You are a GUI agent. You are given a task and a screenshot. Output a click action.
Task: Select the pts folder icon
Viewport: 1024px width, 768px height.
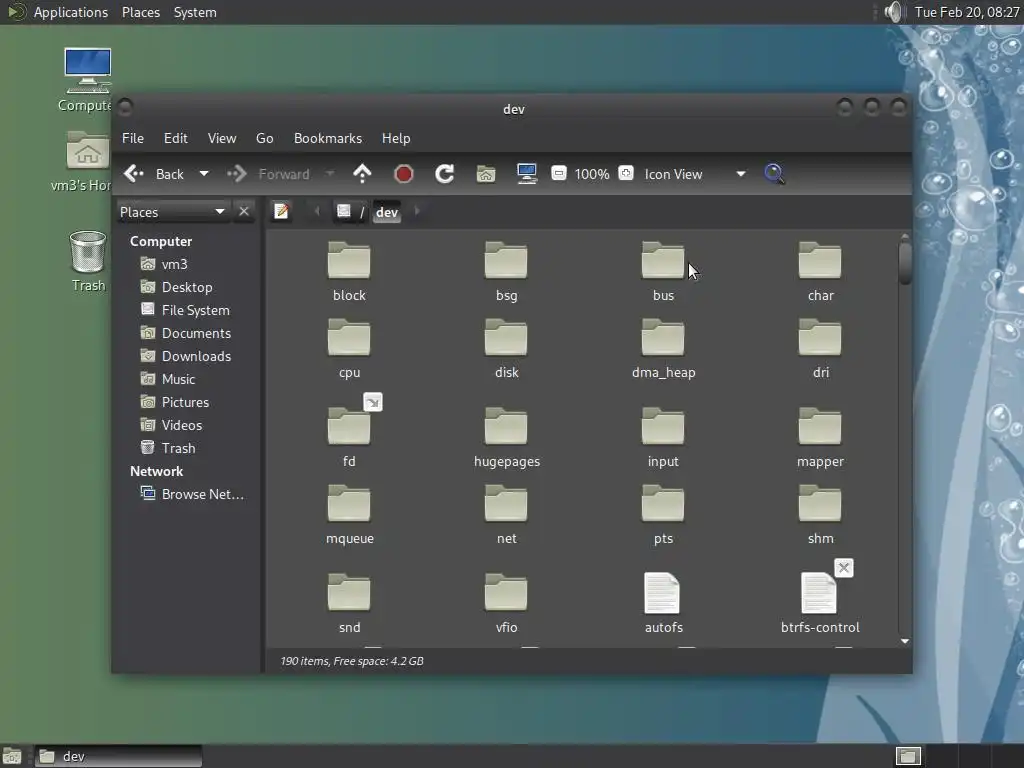(x=663, y=504)
